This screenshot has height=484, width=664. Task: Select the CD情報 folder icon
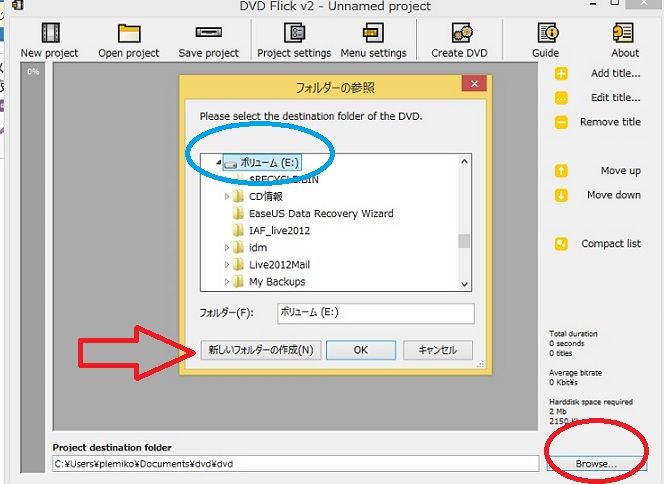238,196
